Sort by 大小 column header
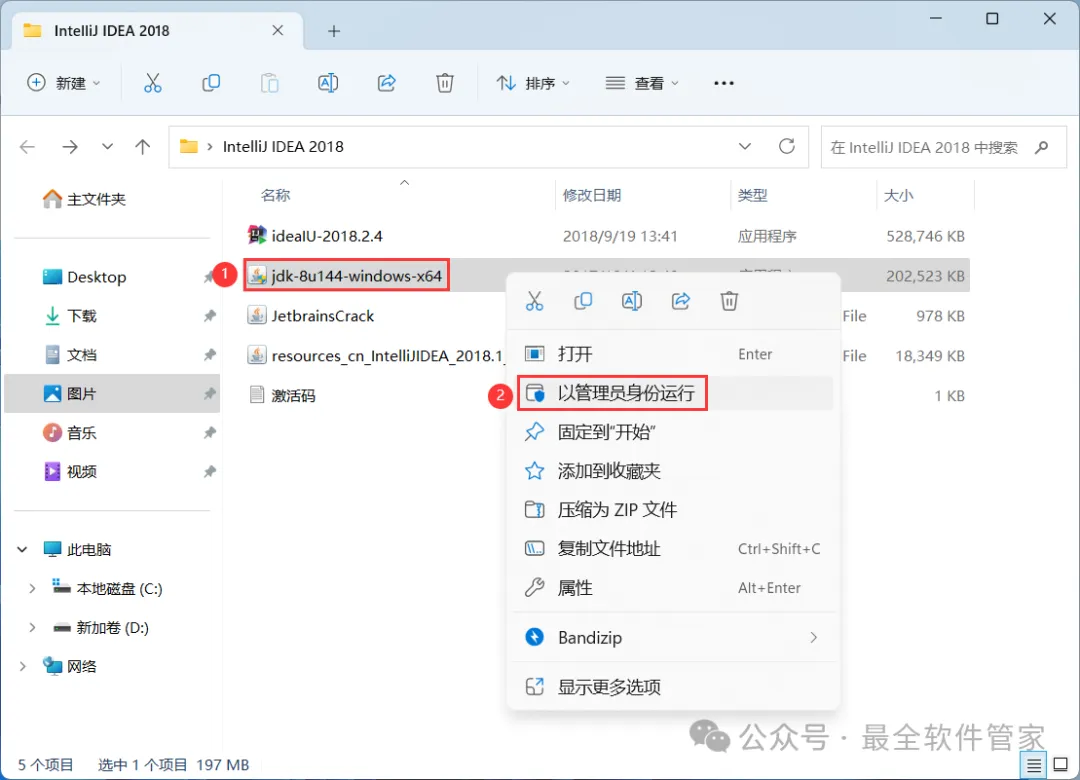Screen dimensions: 1080x780 click(898, 196)
